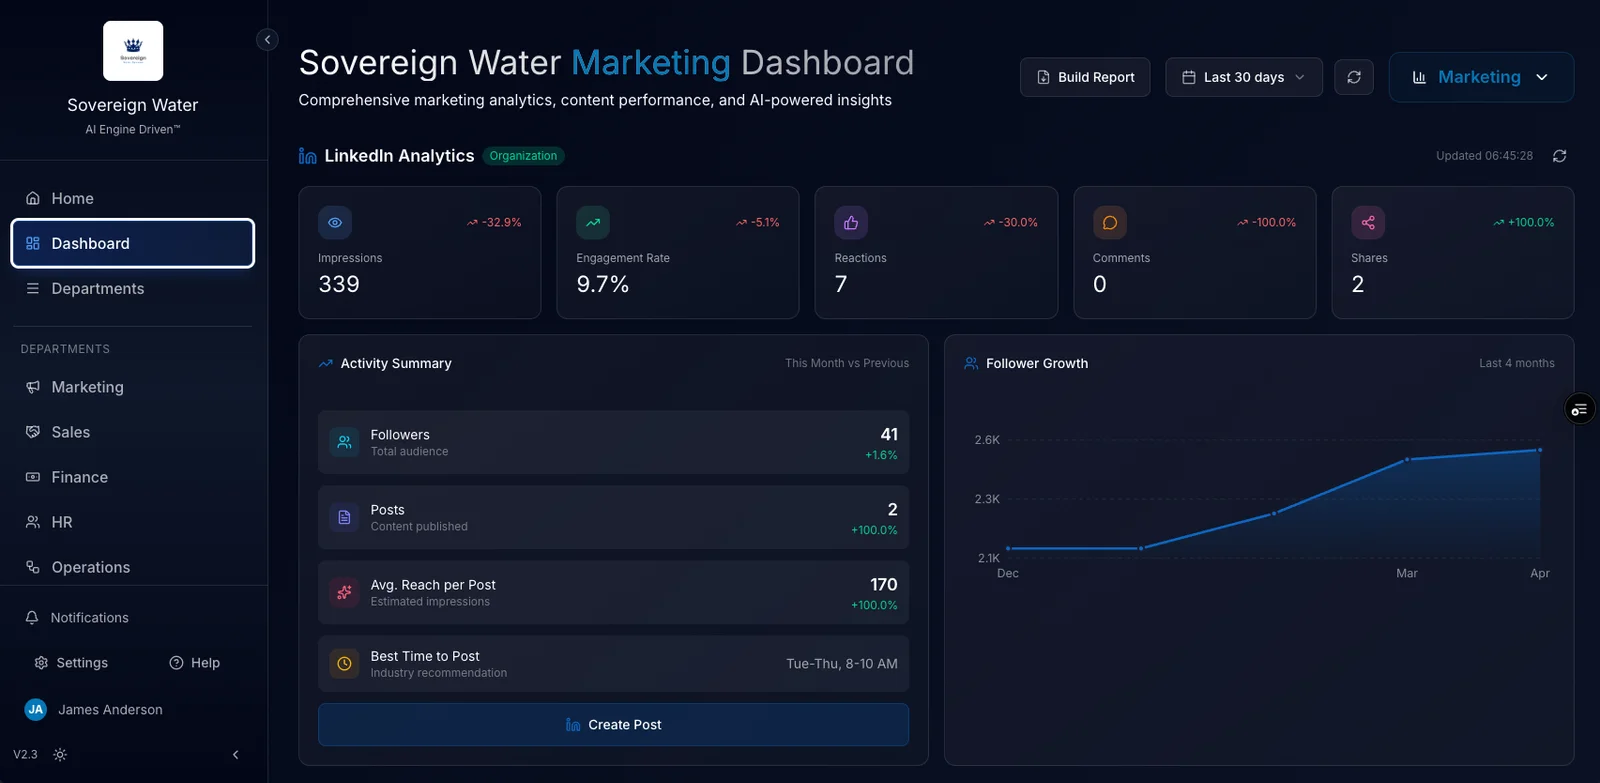
Task: Click the floating panel icon at right edge
Action: (1579, 409)
